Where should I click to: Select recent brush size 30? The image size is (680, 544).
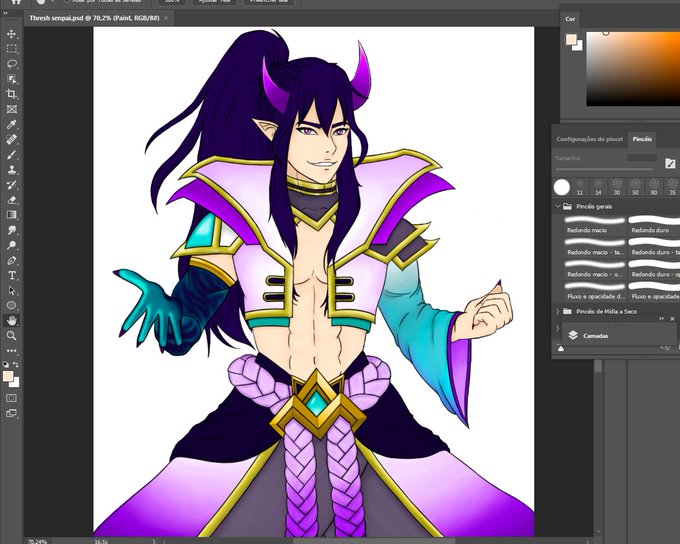(x=617, y=187)
